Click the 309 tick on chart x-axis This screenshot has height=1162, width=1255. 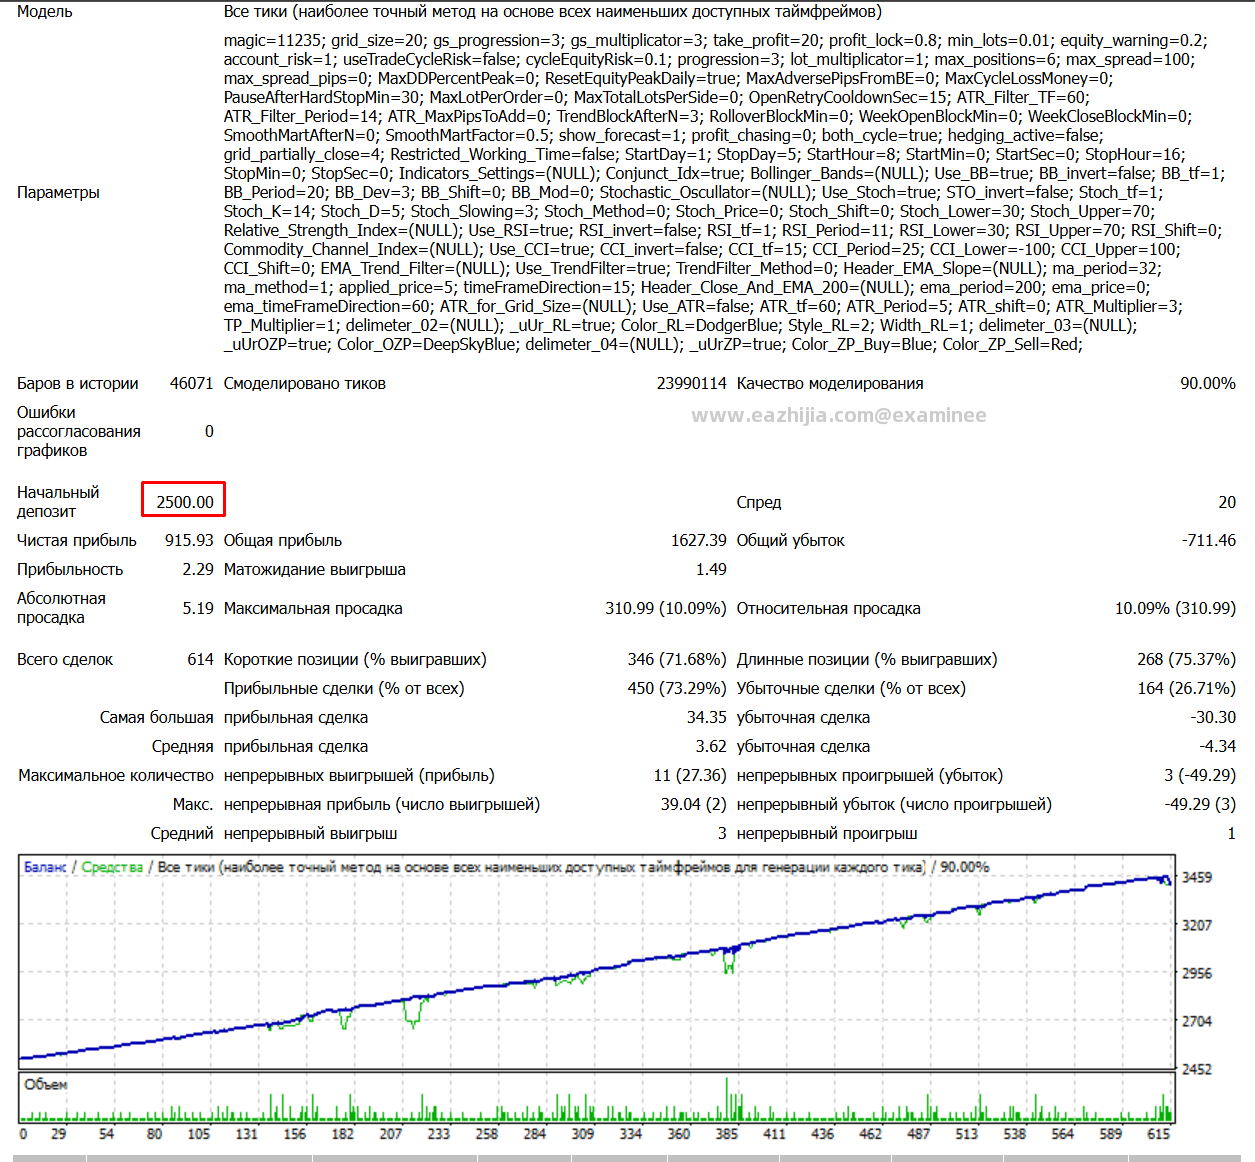coord(583,1134)
